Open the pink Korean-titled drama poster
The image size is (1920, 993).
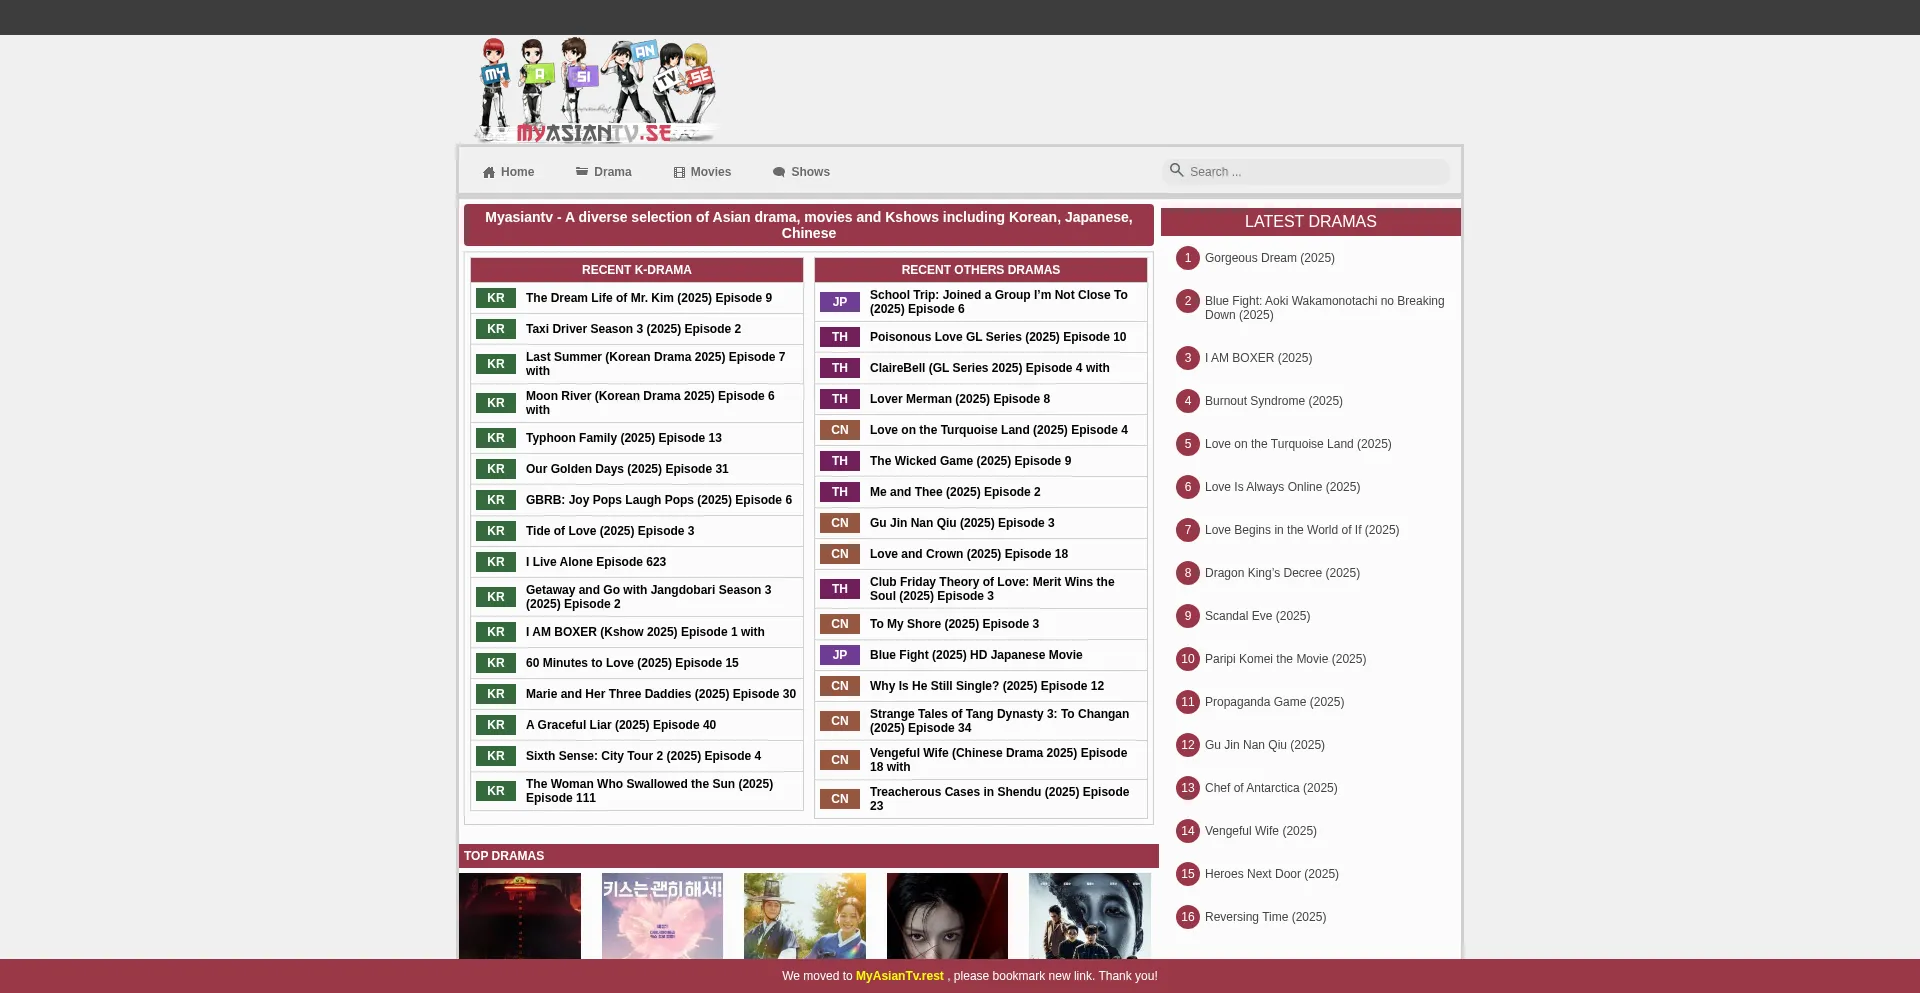[662, 916]
